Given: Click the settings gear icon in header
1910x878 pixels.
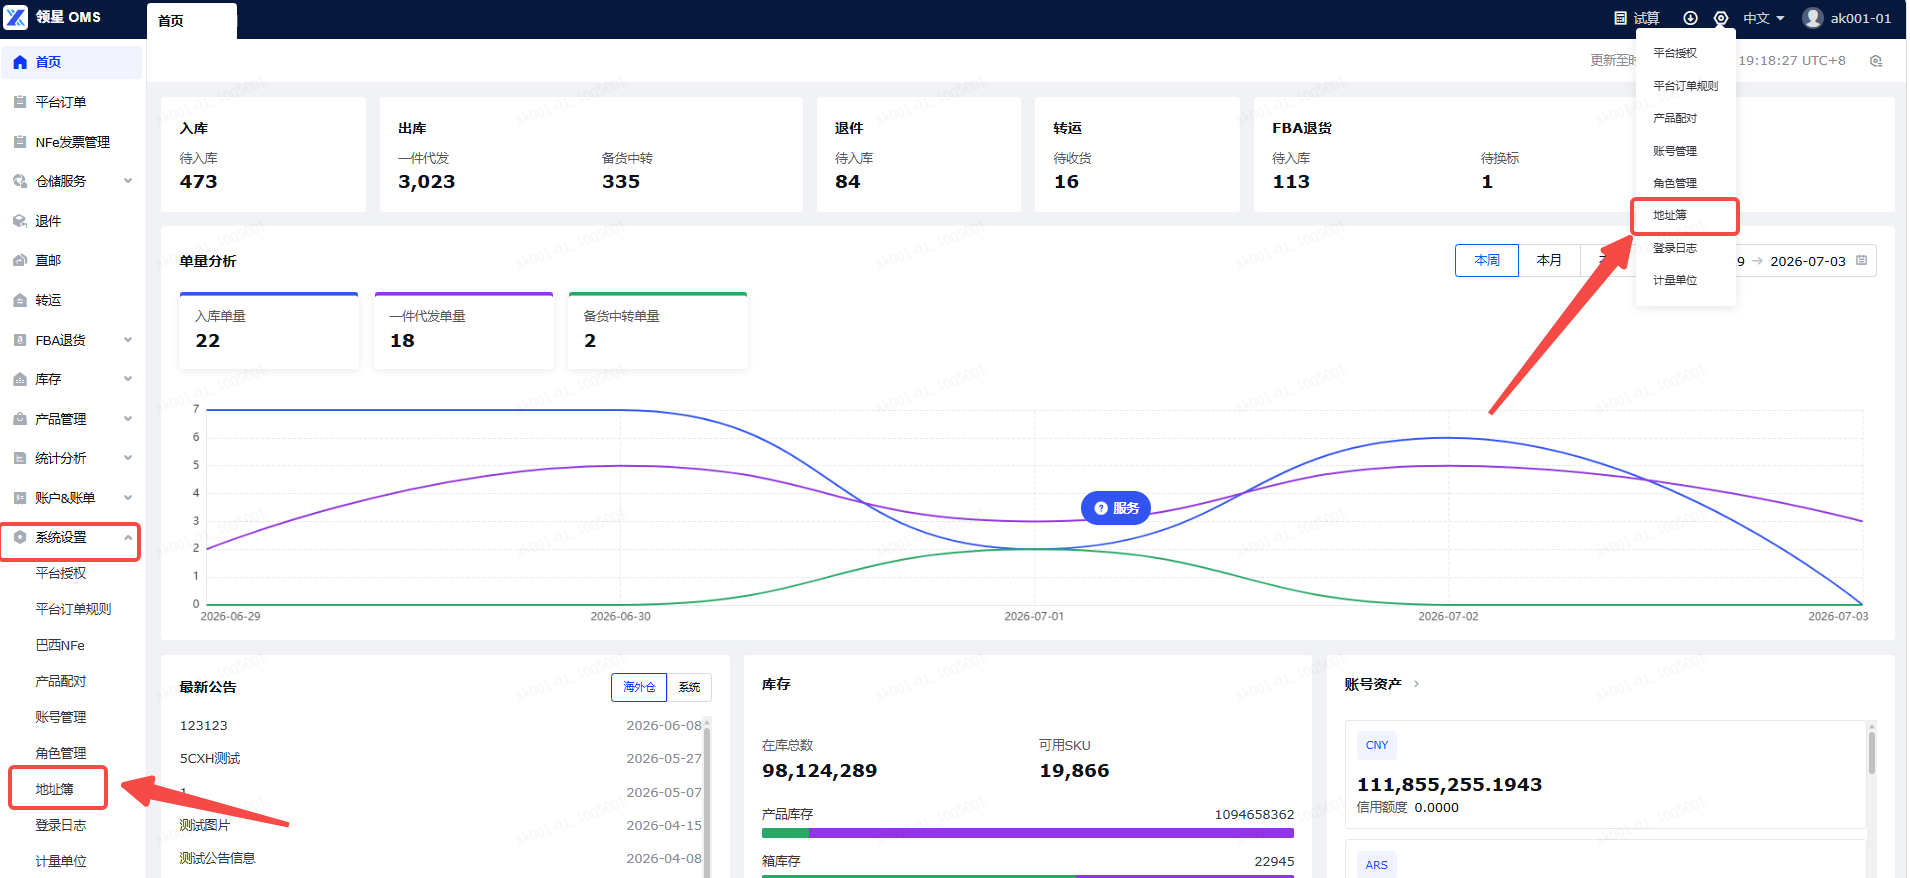Looking at the screenshot, I should pyautogui.click(x=1720, y=18).
